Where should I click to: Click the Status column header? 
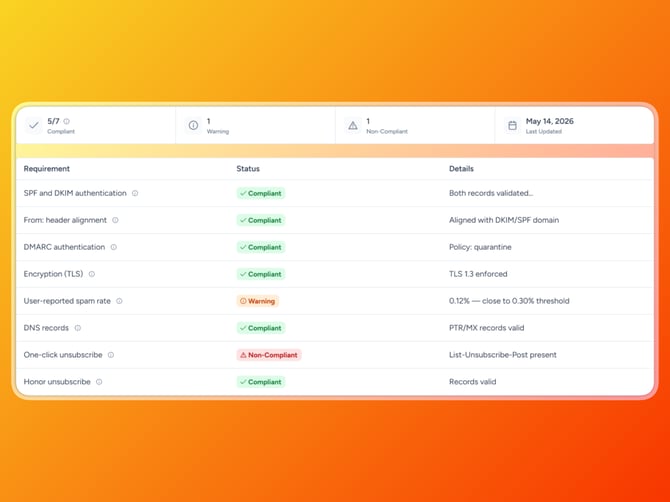point(248,169)
